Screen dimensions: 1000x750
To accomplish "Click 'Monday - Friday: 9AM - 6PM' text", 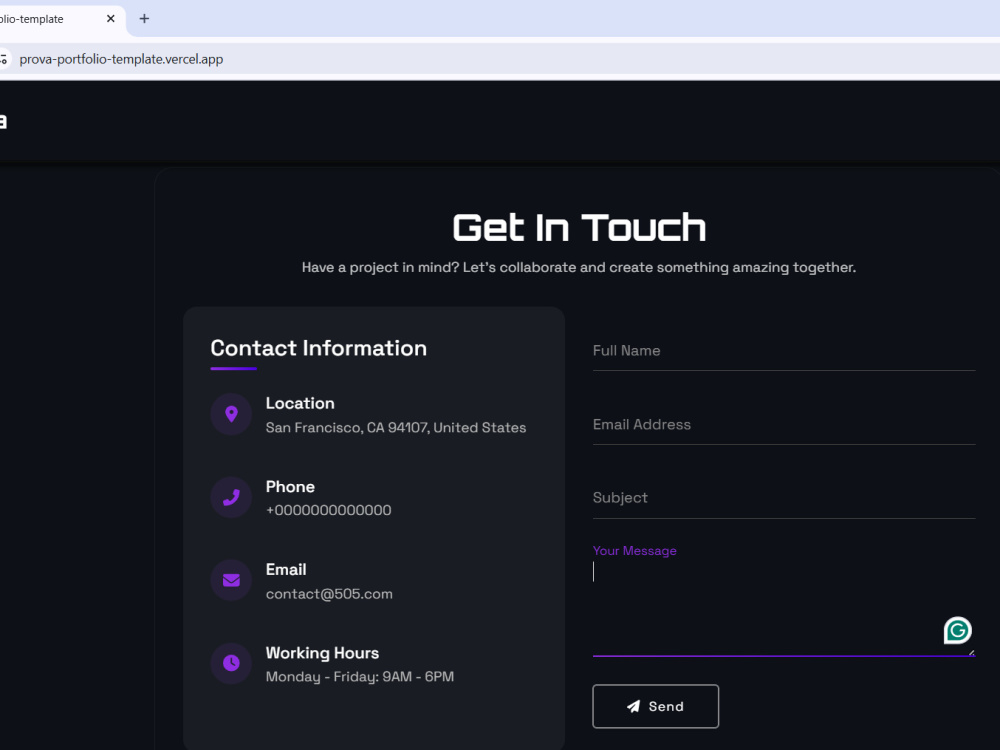I will [360, 677].
